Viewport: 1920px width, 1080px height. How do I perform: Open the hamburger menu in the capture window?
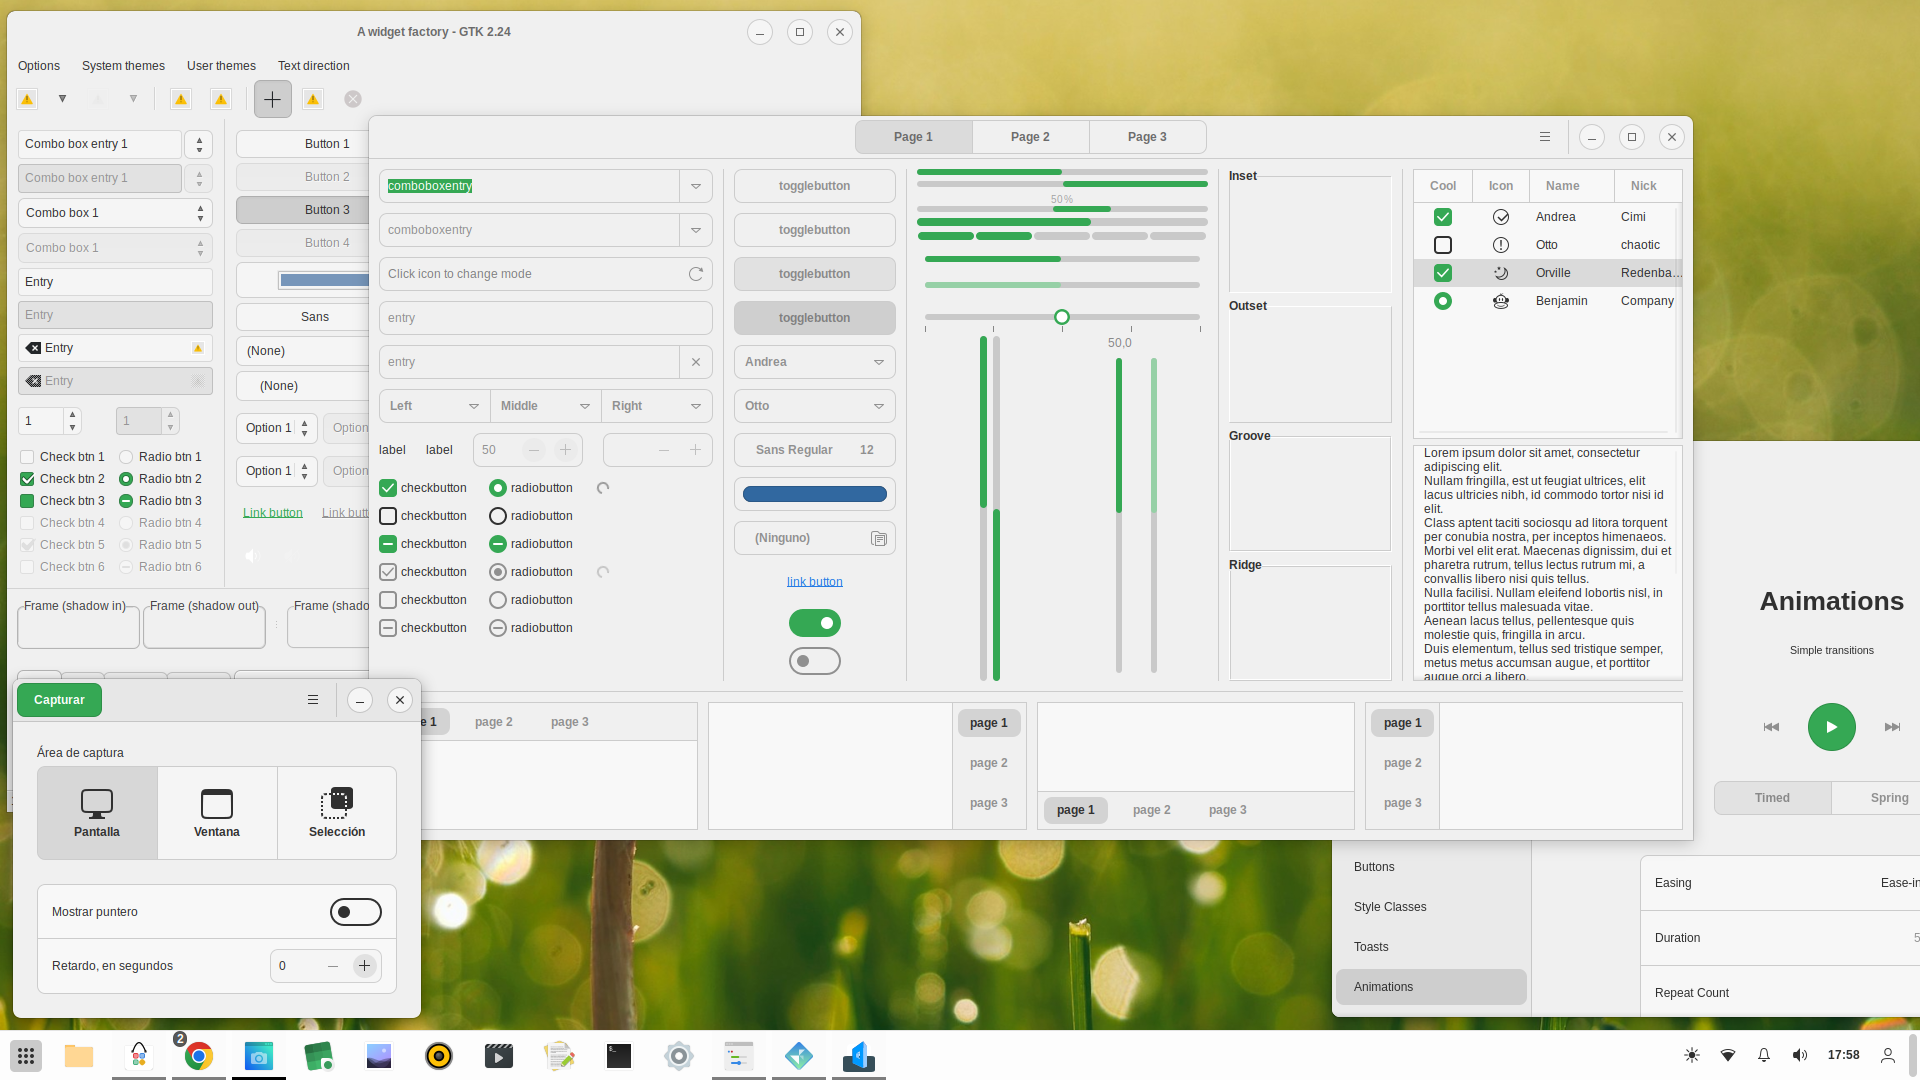click(313, 700)
